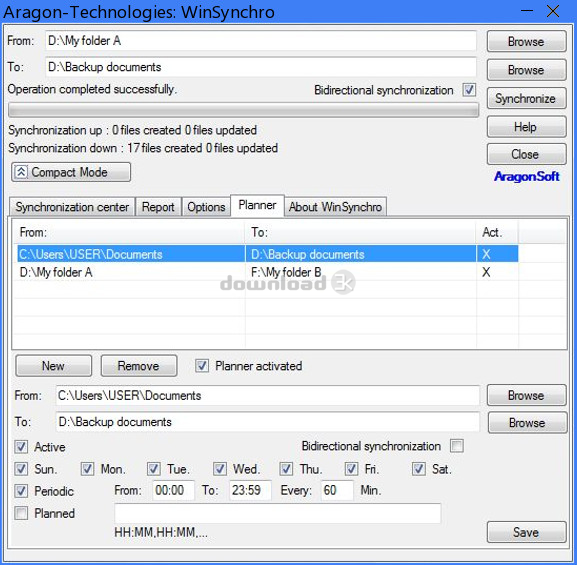Uncheck the Active checkbox

tap(21, 447)
